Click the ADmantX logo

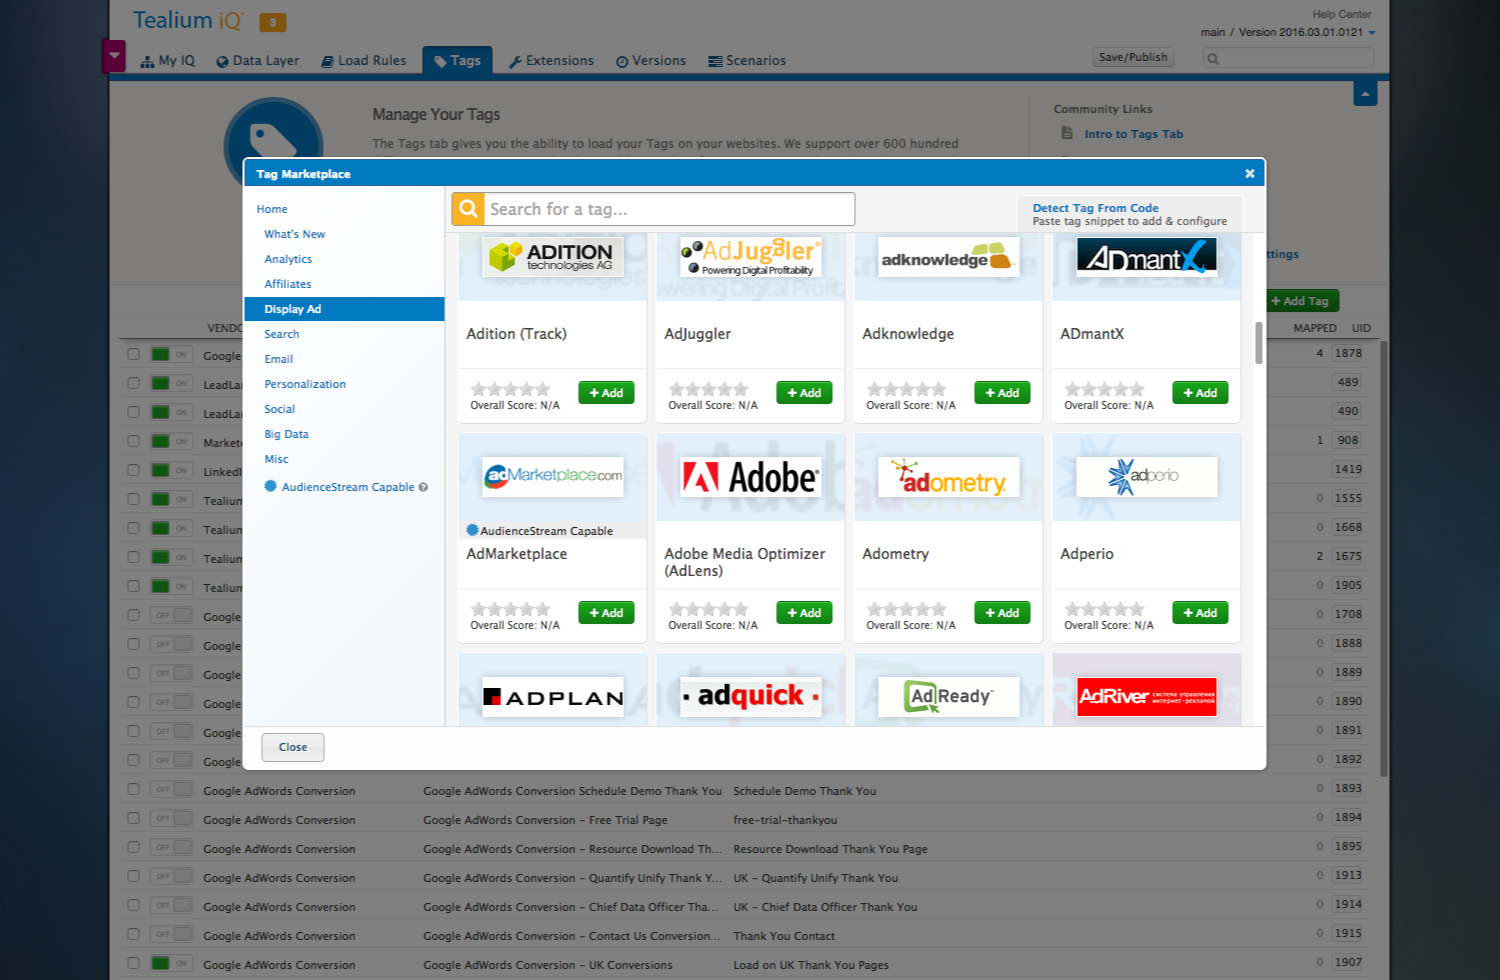click(x=1146, y=257)
